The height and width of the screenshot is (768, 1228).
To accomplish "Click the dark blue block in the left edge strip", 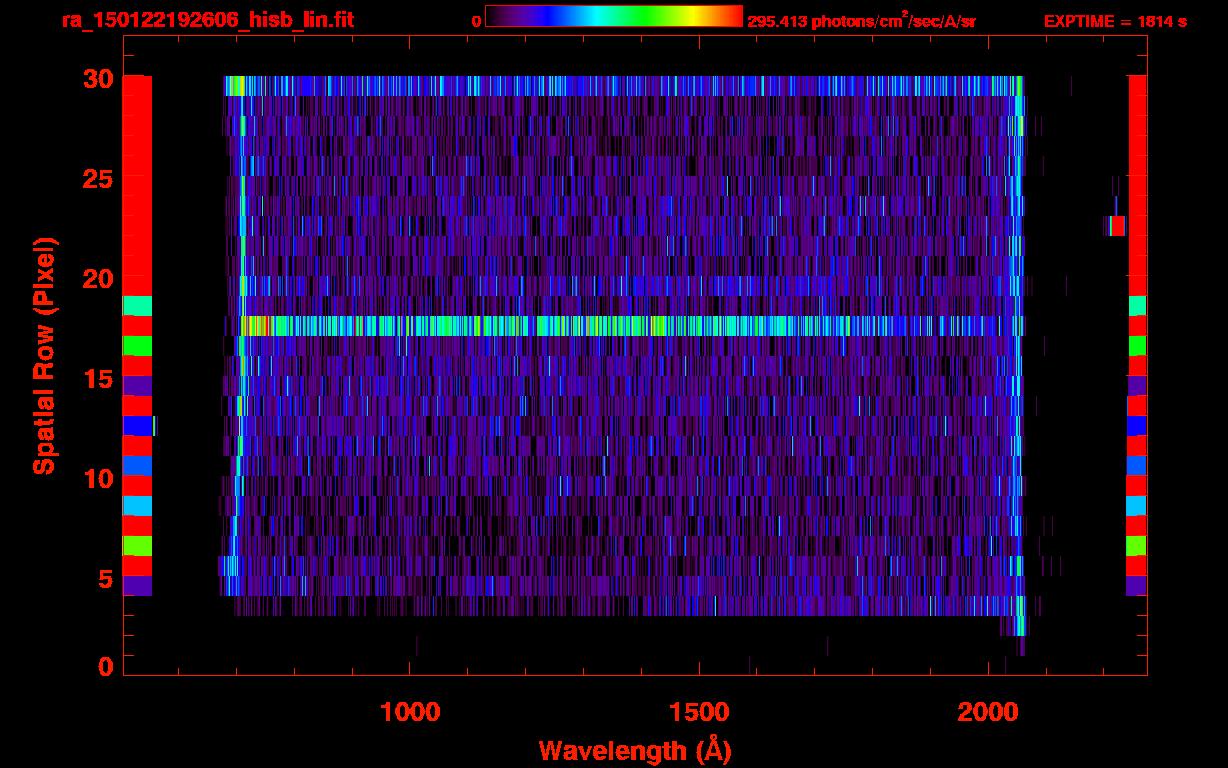I will pyautogui.click(x=137, y=426).
